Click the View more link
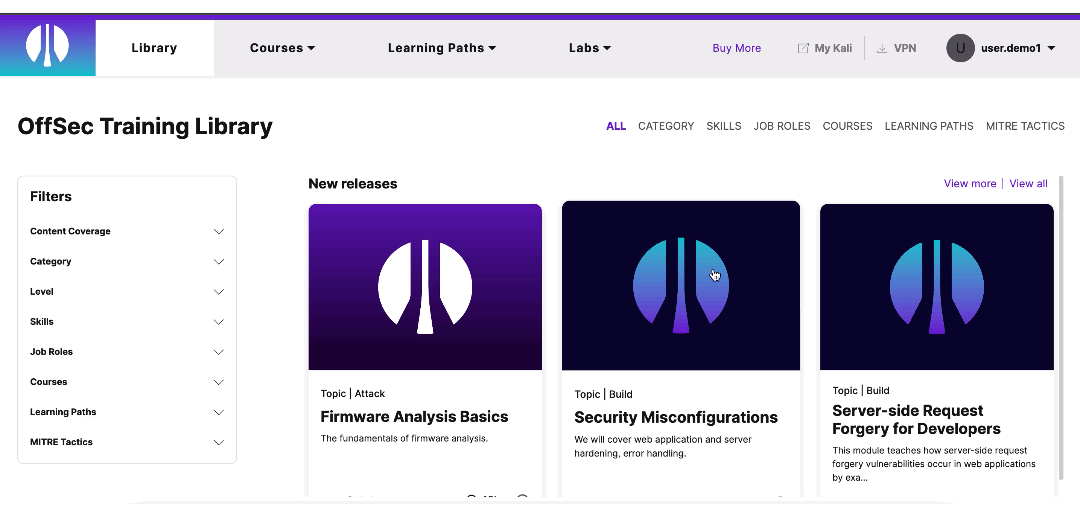 tap(970, 183)
